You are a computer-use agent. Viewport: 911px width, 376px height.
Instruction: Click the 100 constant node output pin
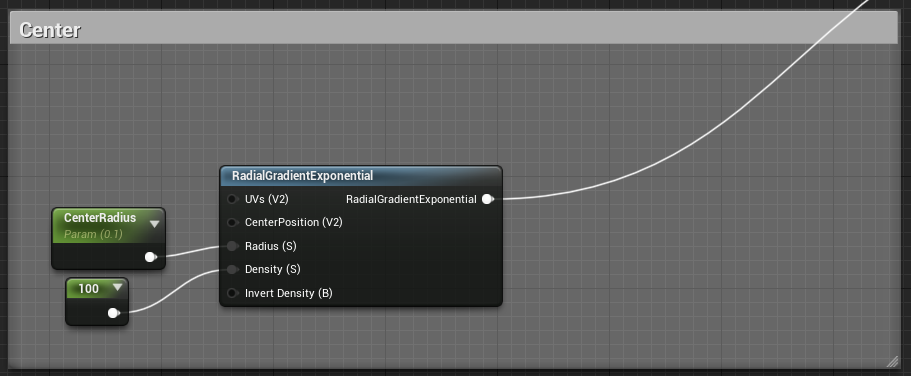click(x=114, y=313)
